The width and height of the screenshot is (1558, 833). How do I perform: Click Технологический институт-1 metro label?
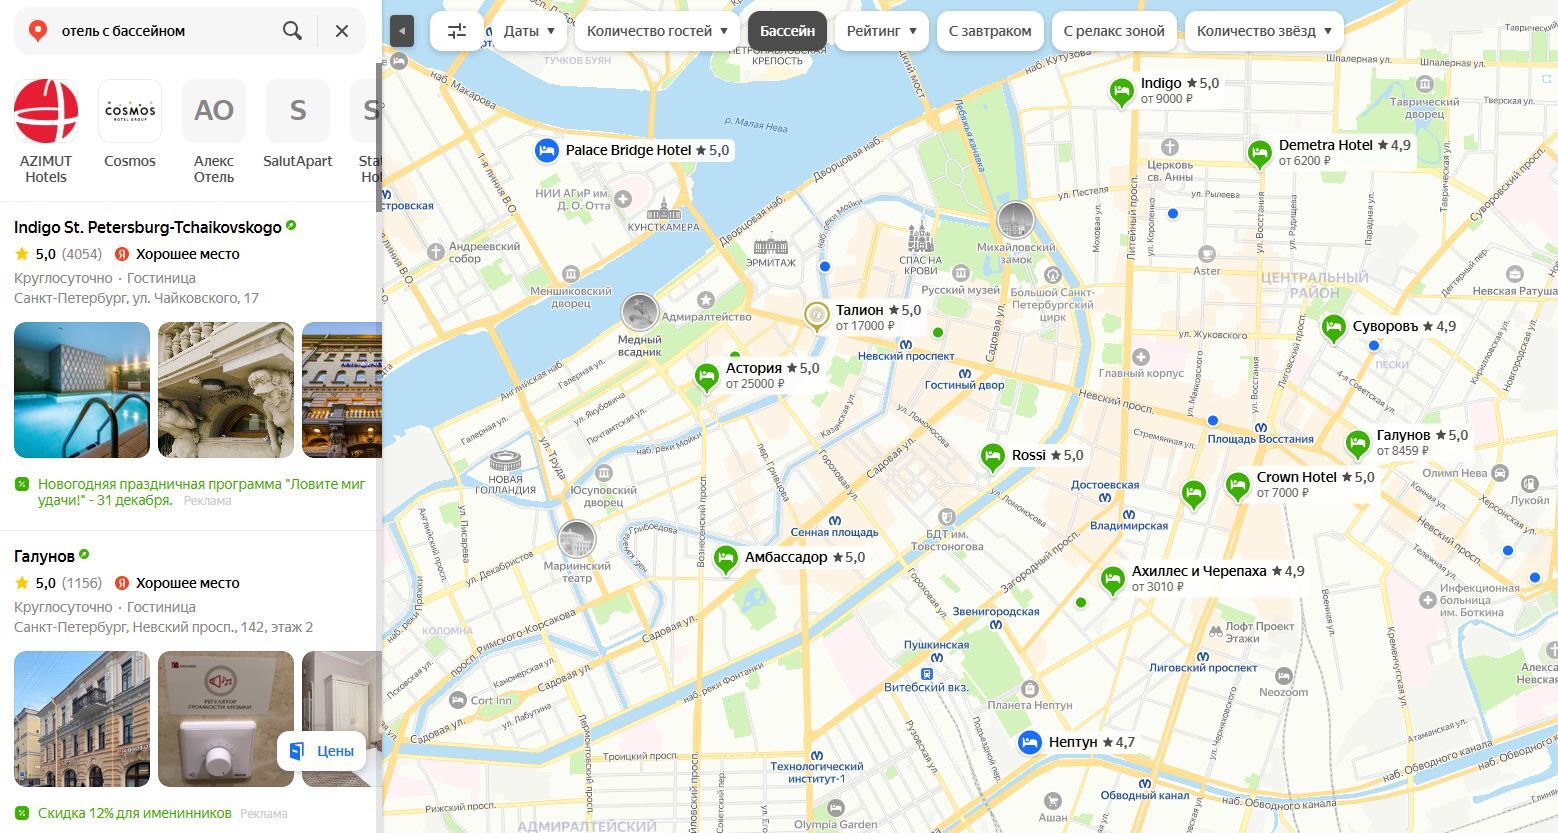(x=816, y=772)
